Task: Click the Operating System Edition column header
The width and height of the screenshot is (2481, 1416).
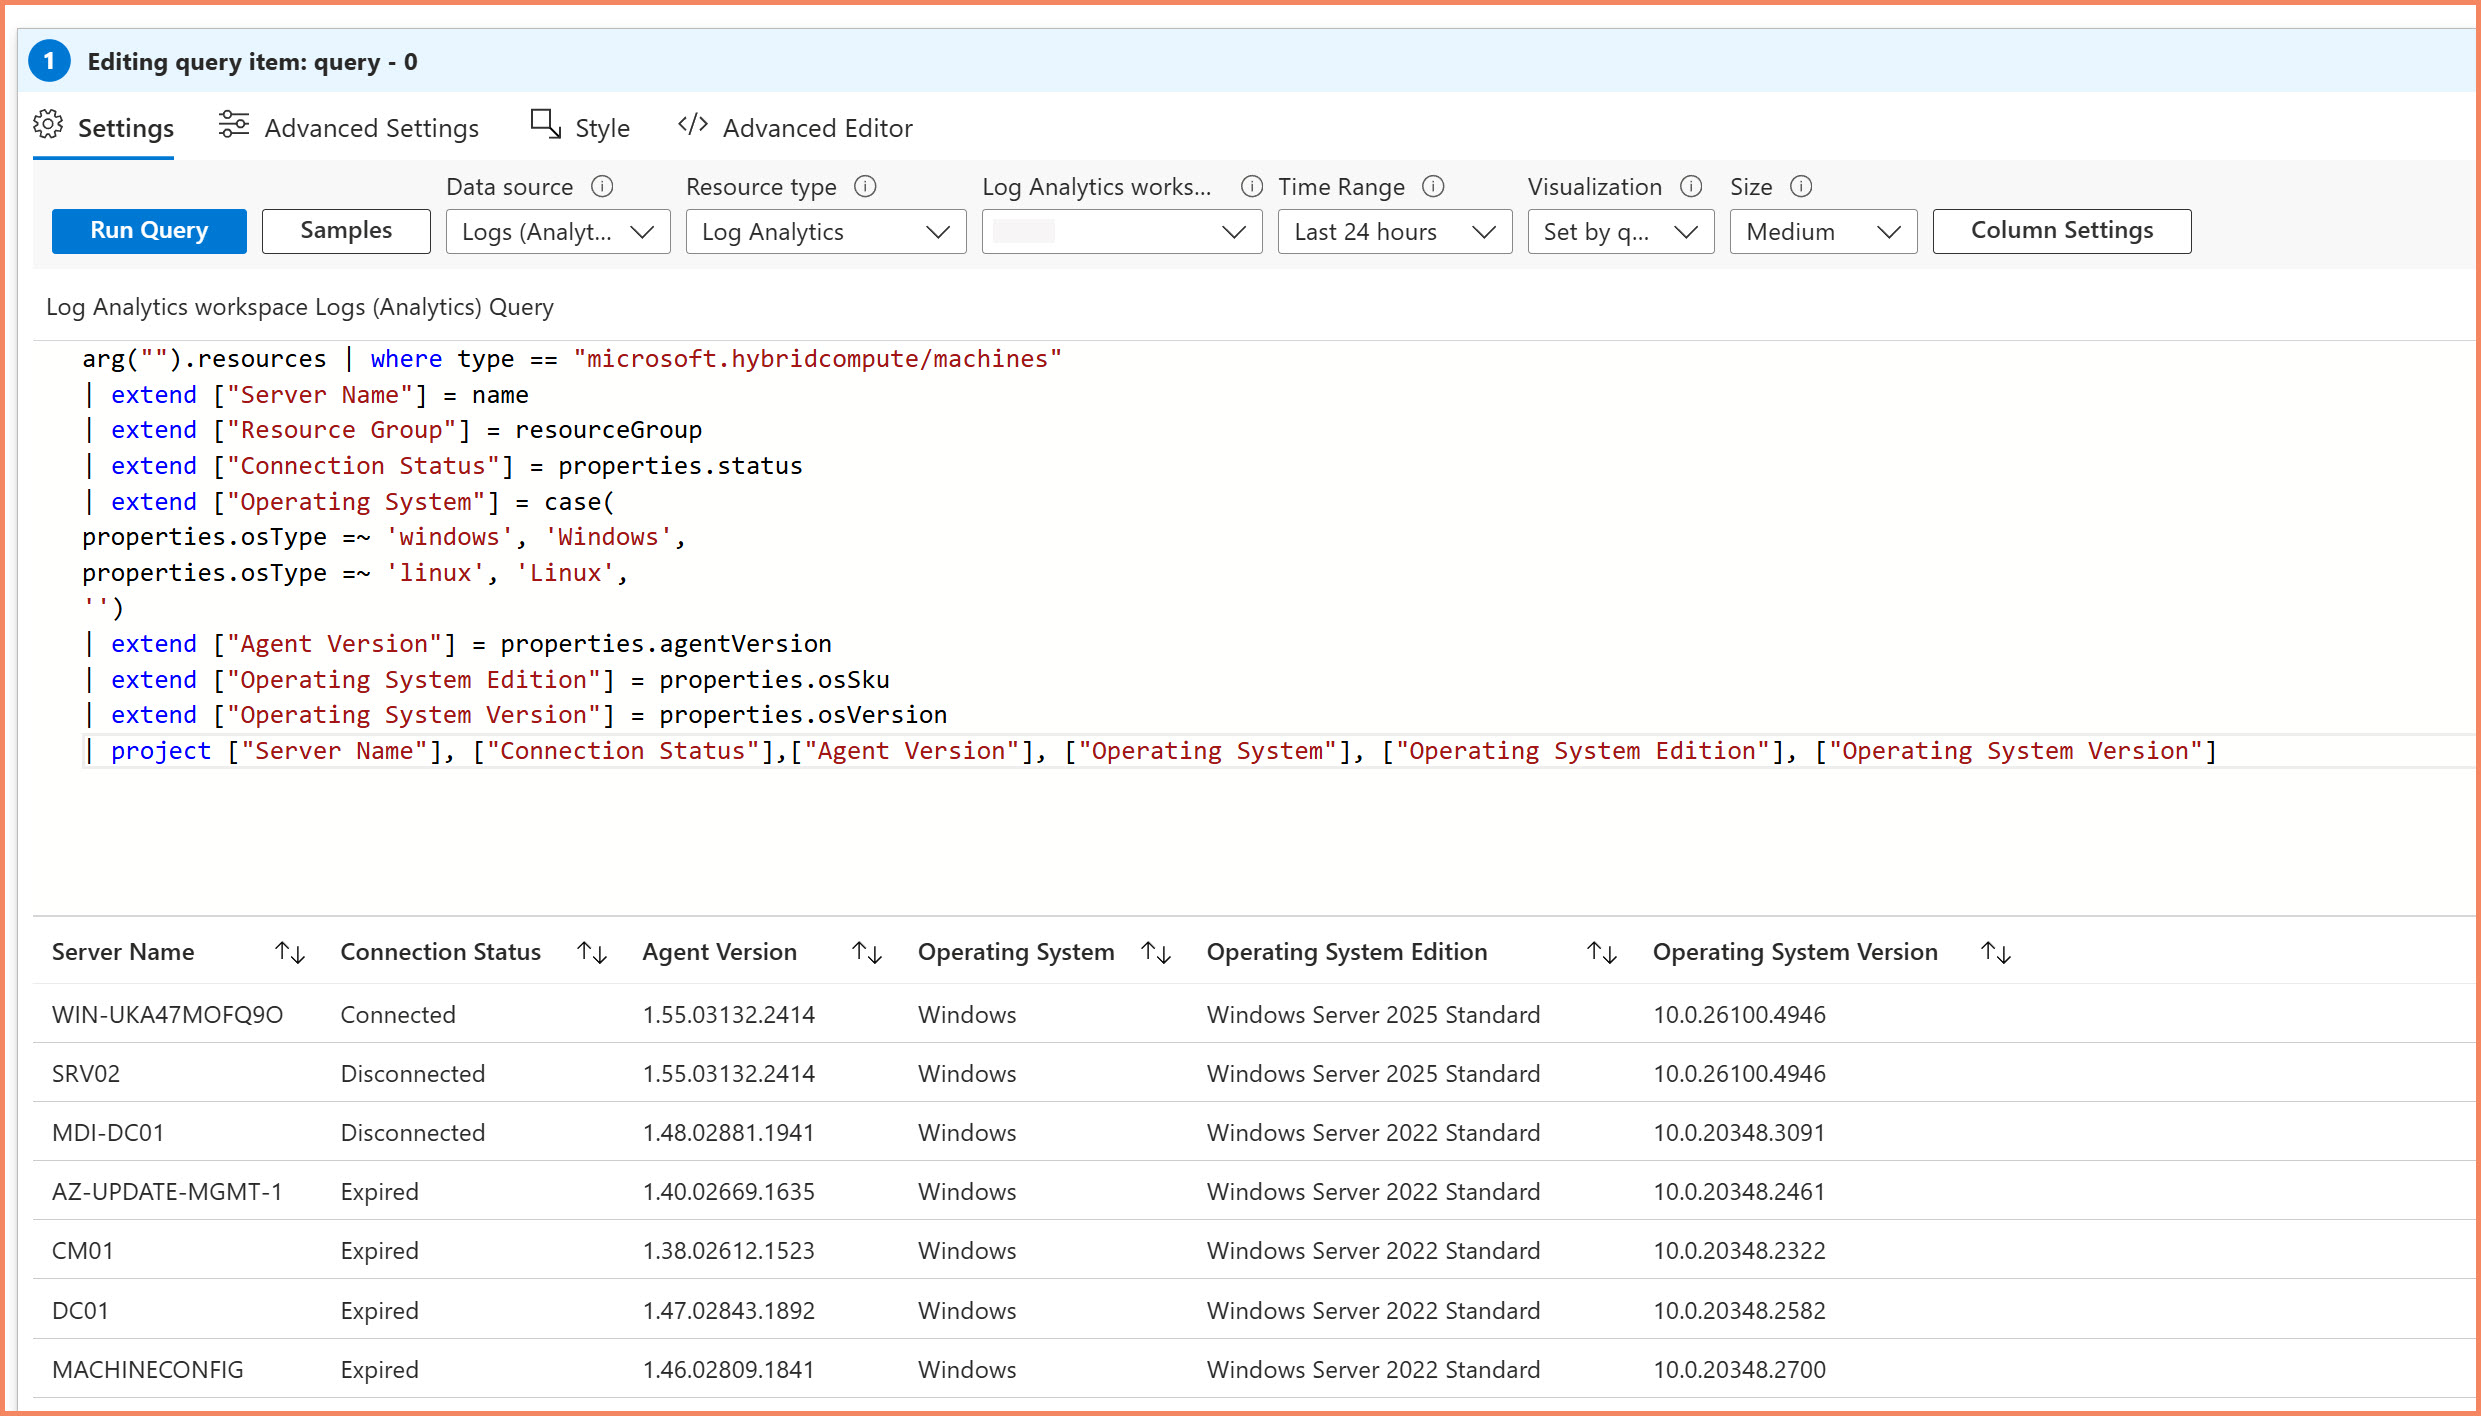Action: 1347,952
